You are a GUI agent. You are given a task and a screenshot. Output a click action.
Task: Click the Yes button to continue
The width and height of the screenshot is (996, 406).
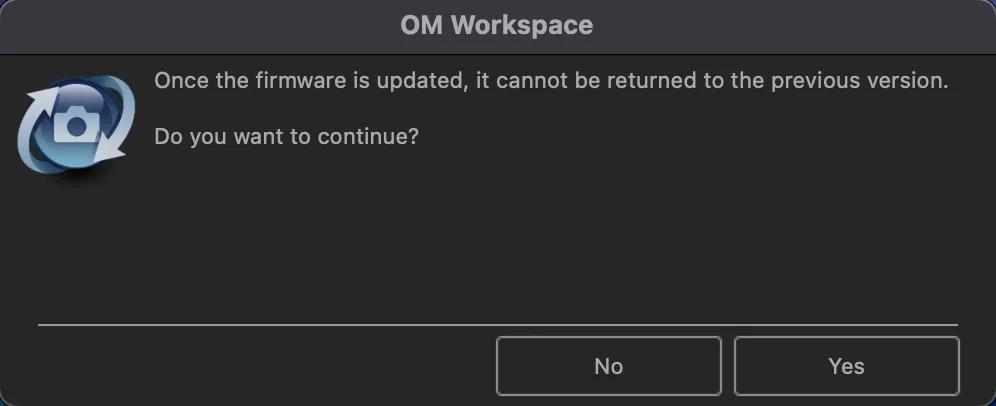[x=846, y=366]
